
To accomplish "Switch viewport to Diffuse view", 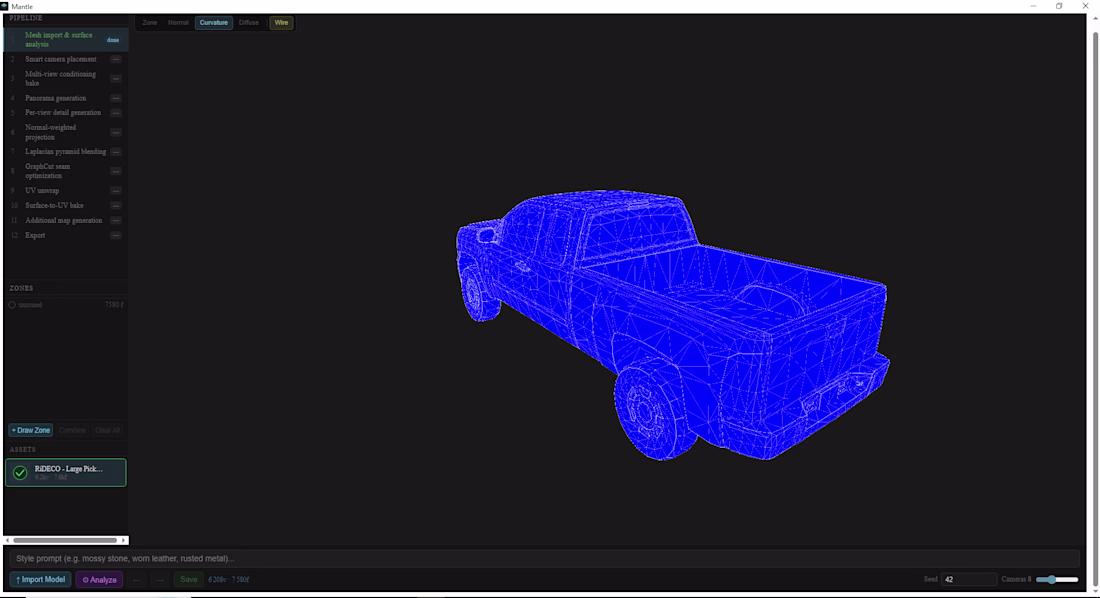I will [248, 22].
